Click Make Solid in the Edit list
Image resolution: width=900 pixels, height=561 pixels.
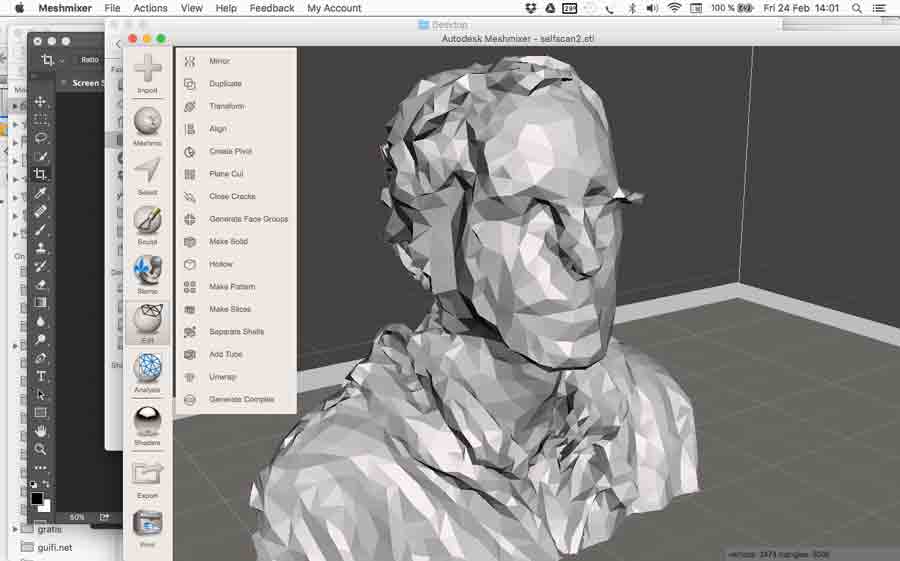tap(228, 242)
